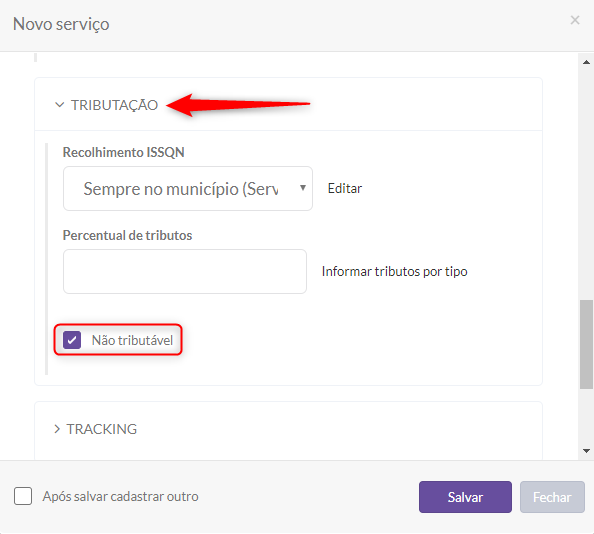Image resolution: width=594 pixels, height=534 pixels.
Task: Open the TRACKING section header
Action: pos(102,429)
